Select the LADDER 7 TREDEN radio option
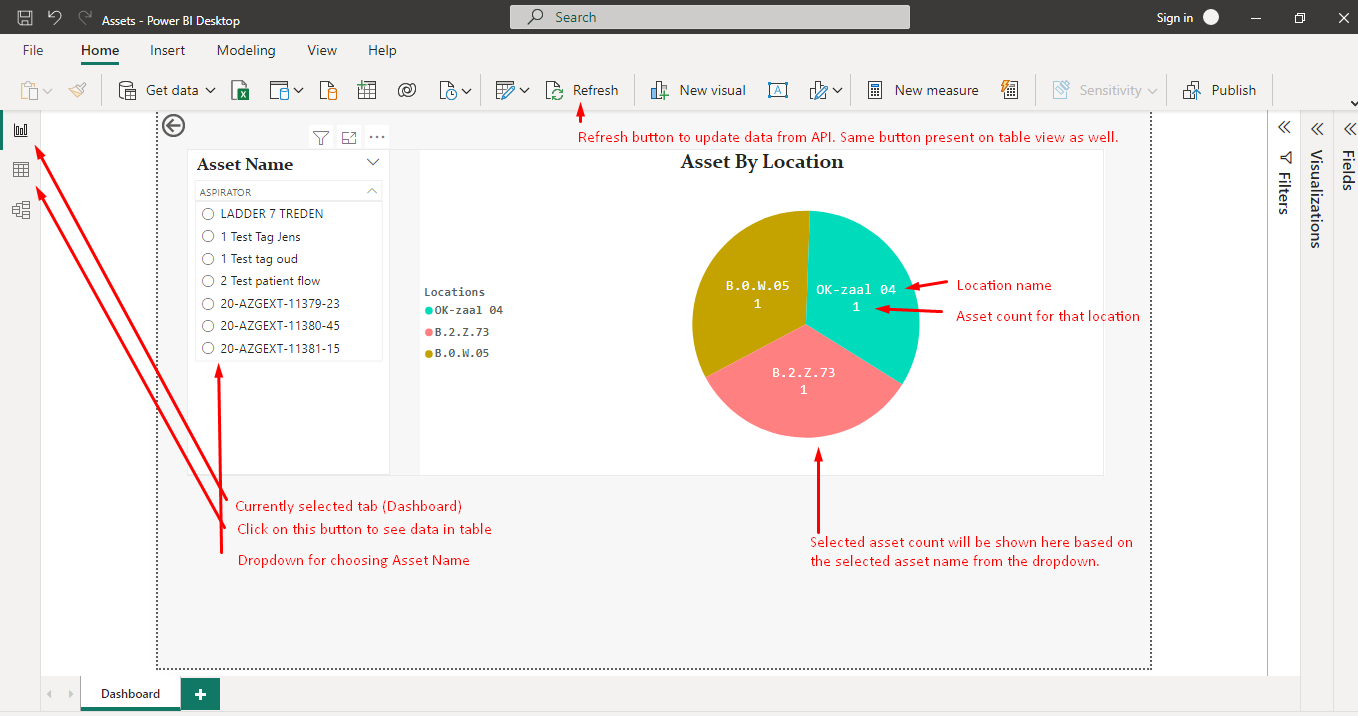Viewport: 1358px width, 716px height. pyautogui.click(x=208, y=214)
